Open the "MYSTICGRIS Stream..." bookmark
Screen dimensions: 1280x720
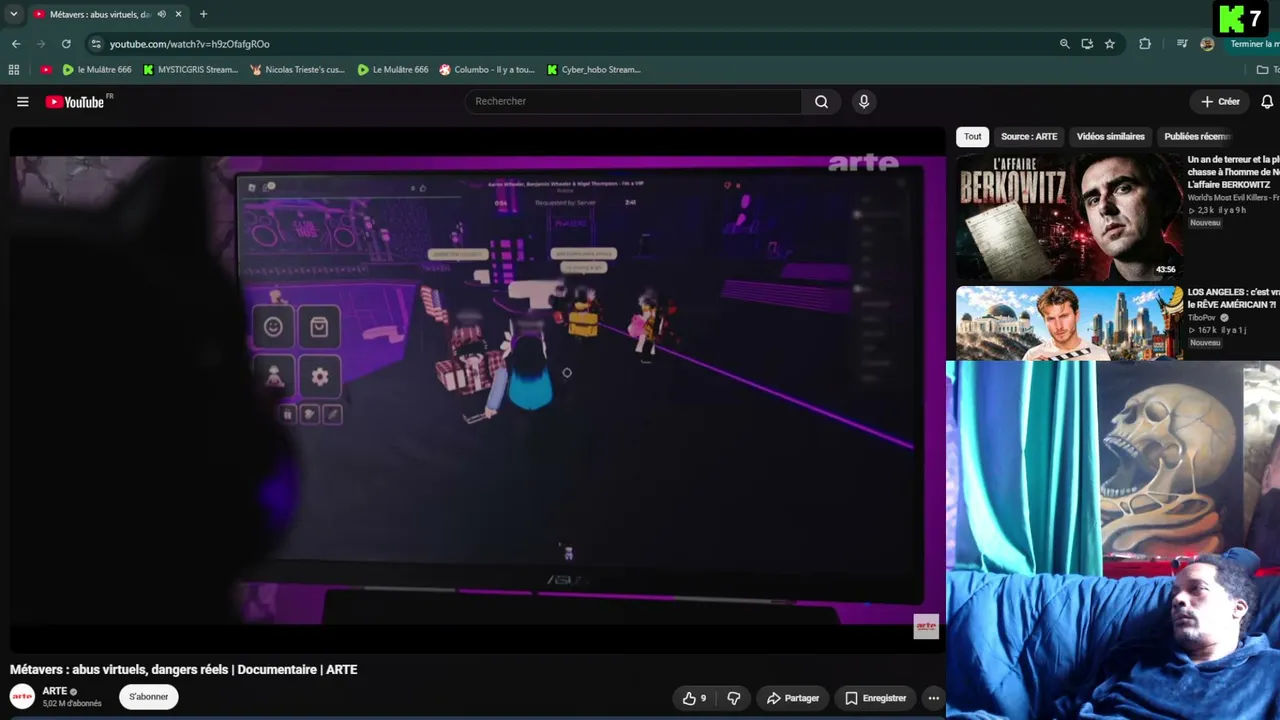[x=191, y=70]
